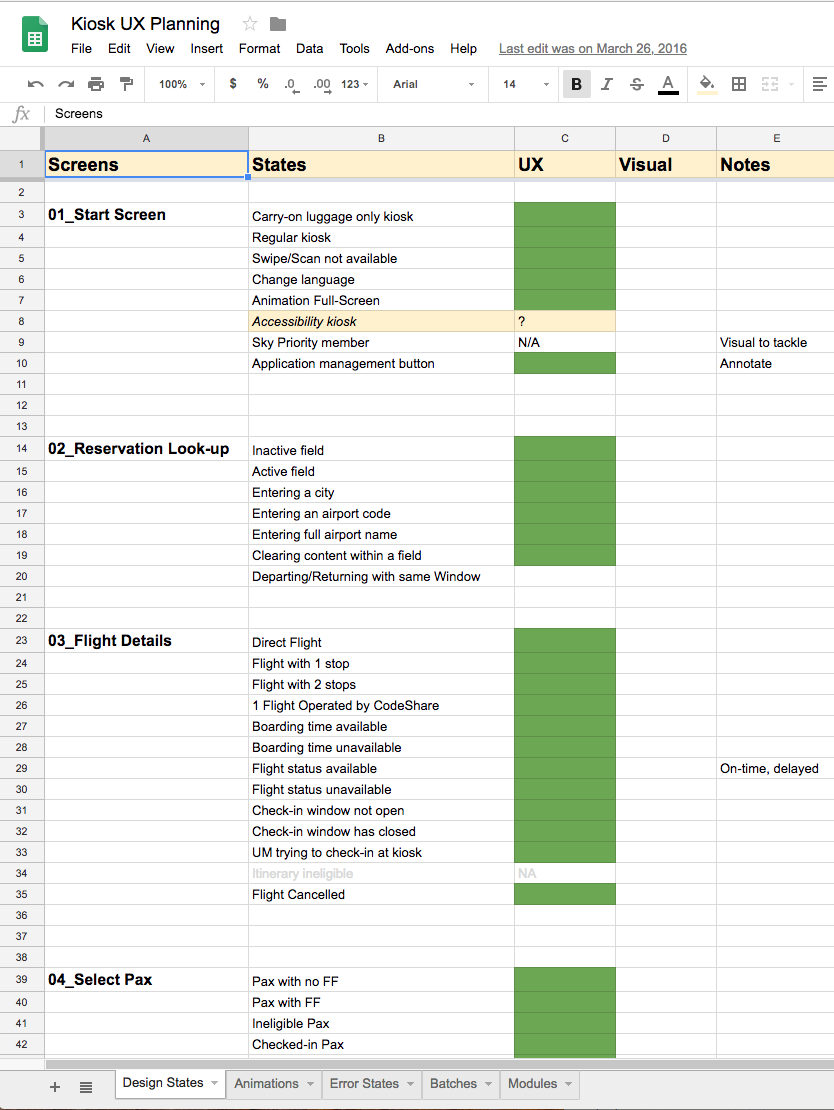This screenshot has height=1110, width=834.
Task: Select row 8 header
Action: pyautogui.click(x=21, y=321)
